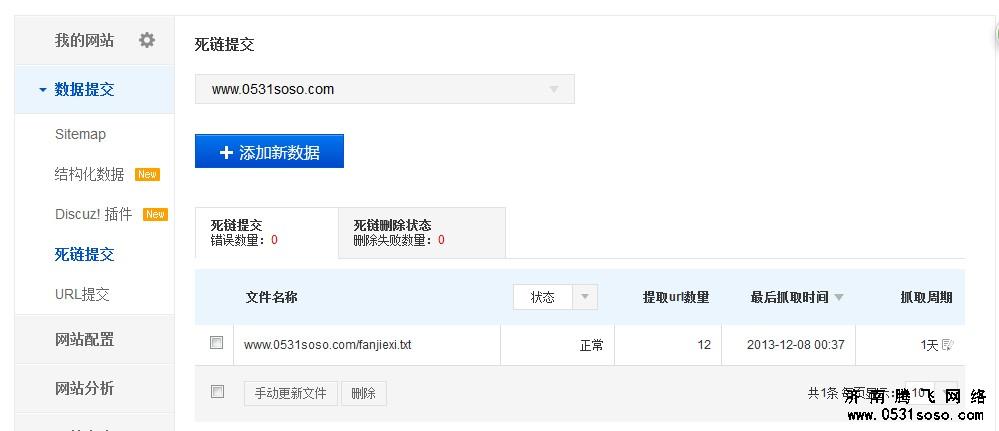999x431 pixels.
Task: Collapse the 数据提交 menu section
Action: coord(94,89)
